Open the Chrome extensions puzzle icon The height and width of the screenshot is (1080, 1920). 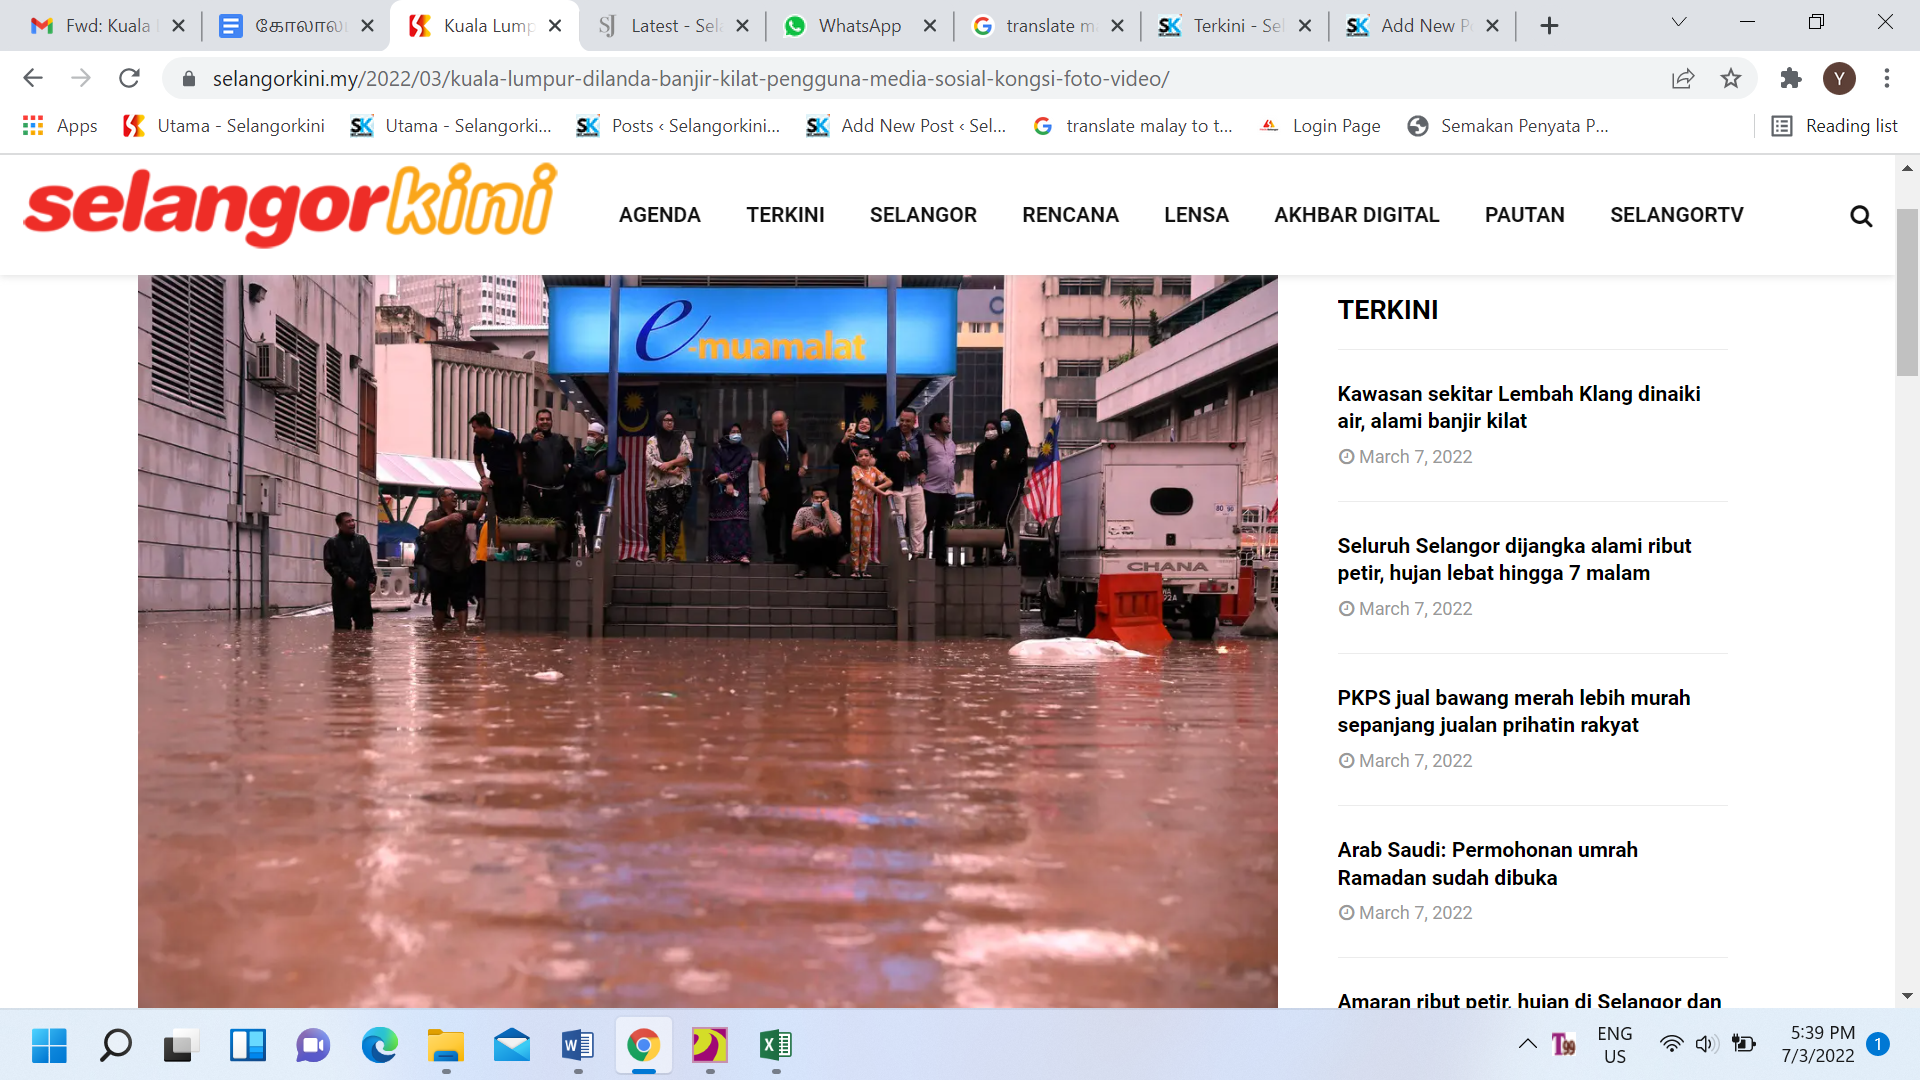[x=1790, y=78]
